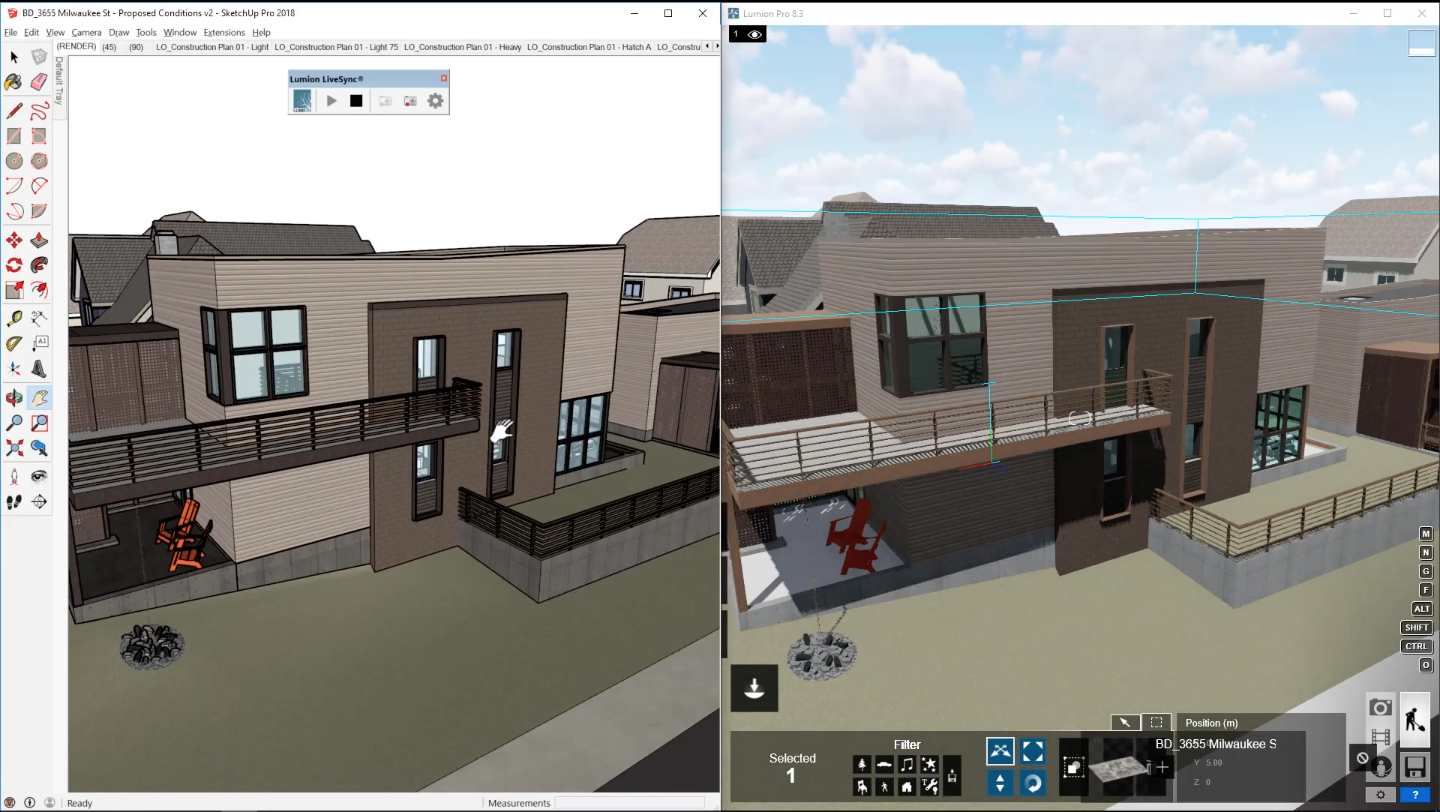The height and width of the screenshot is (812, 1440).
Task: Toggle the eye visibility icon in Lumion
Action: point(755,34)
